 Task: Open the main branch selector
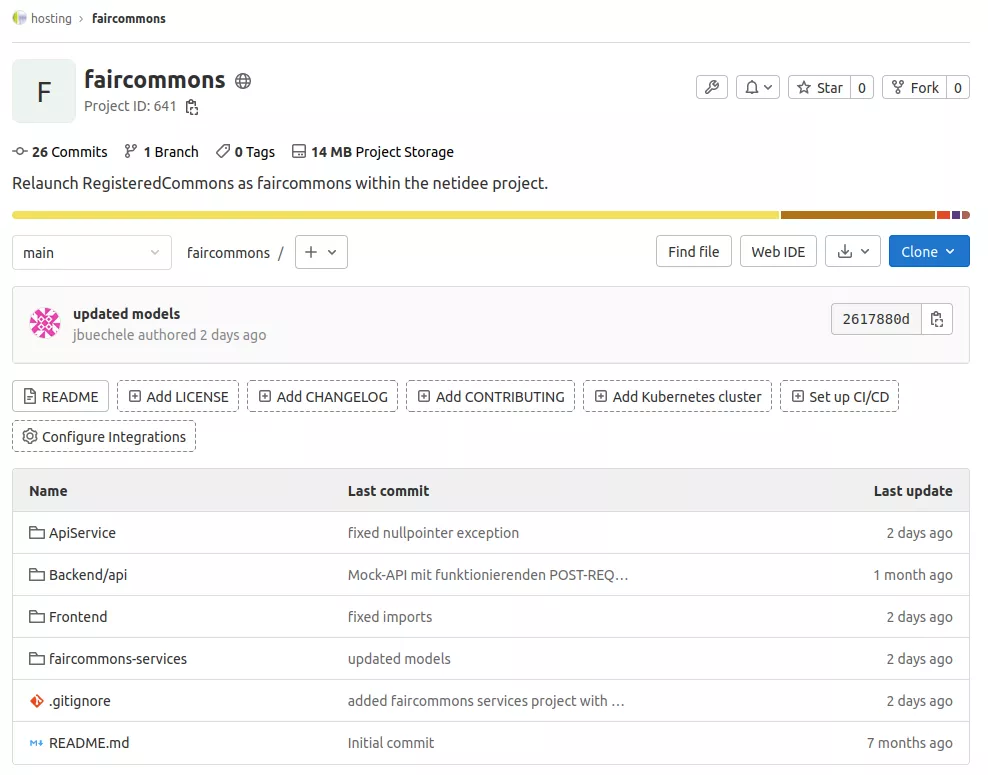[x=91, y=252]
